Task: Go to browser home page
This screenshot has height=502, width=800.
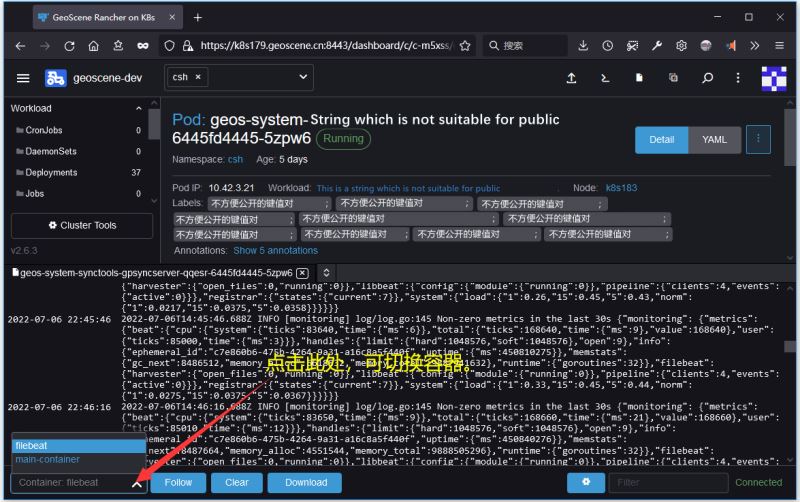Action: point(93,46)
